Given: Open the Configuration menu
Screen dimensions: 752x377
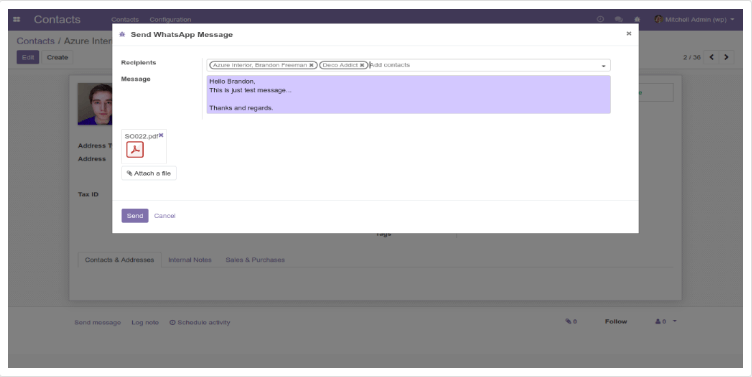Looking at the screenshot, I should click(170, 20).
